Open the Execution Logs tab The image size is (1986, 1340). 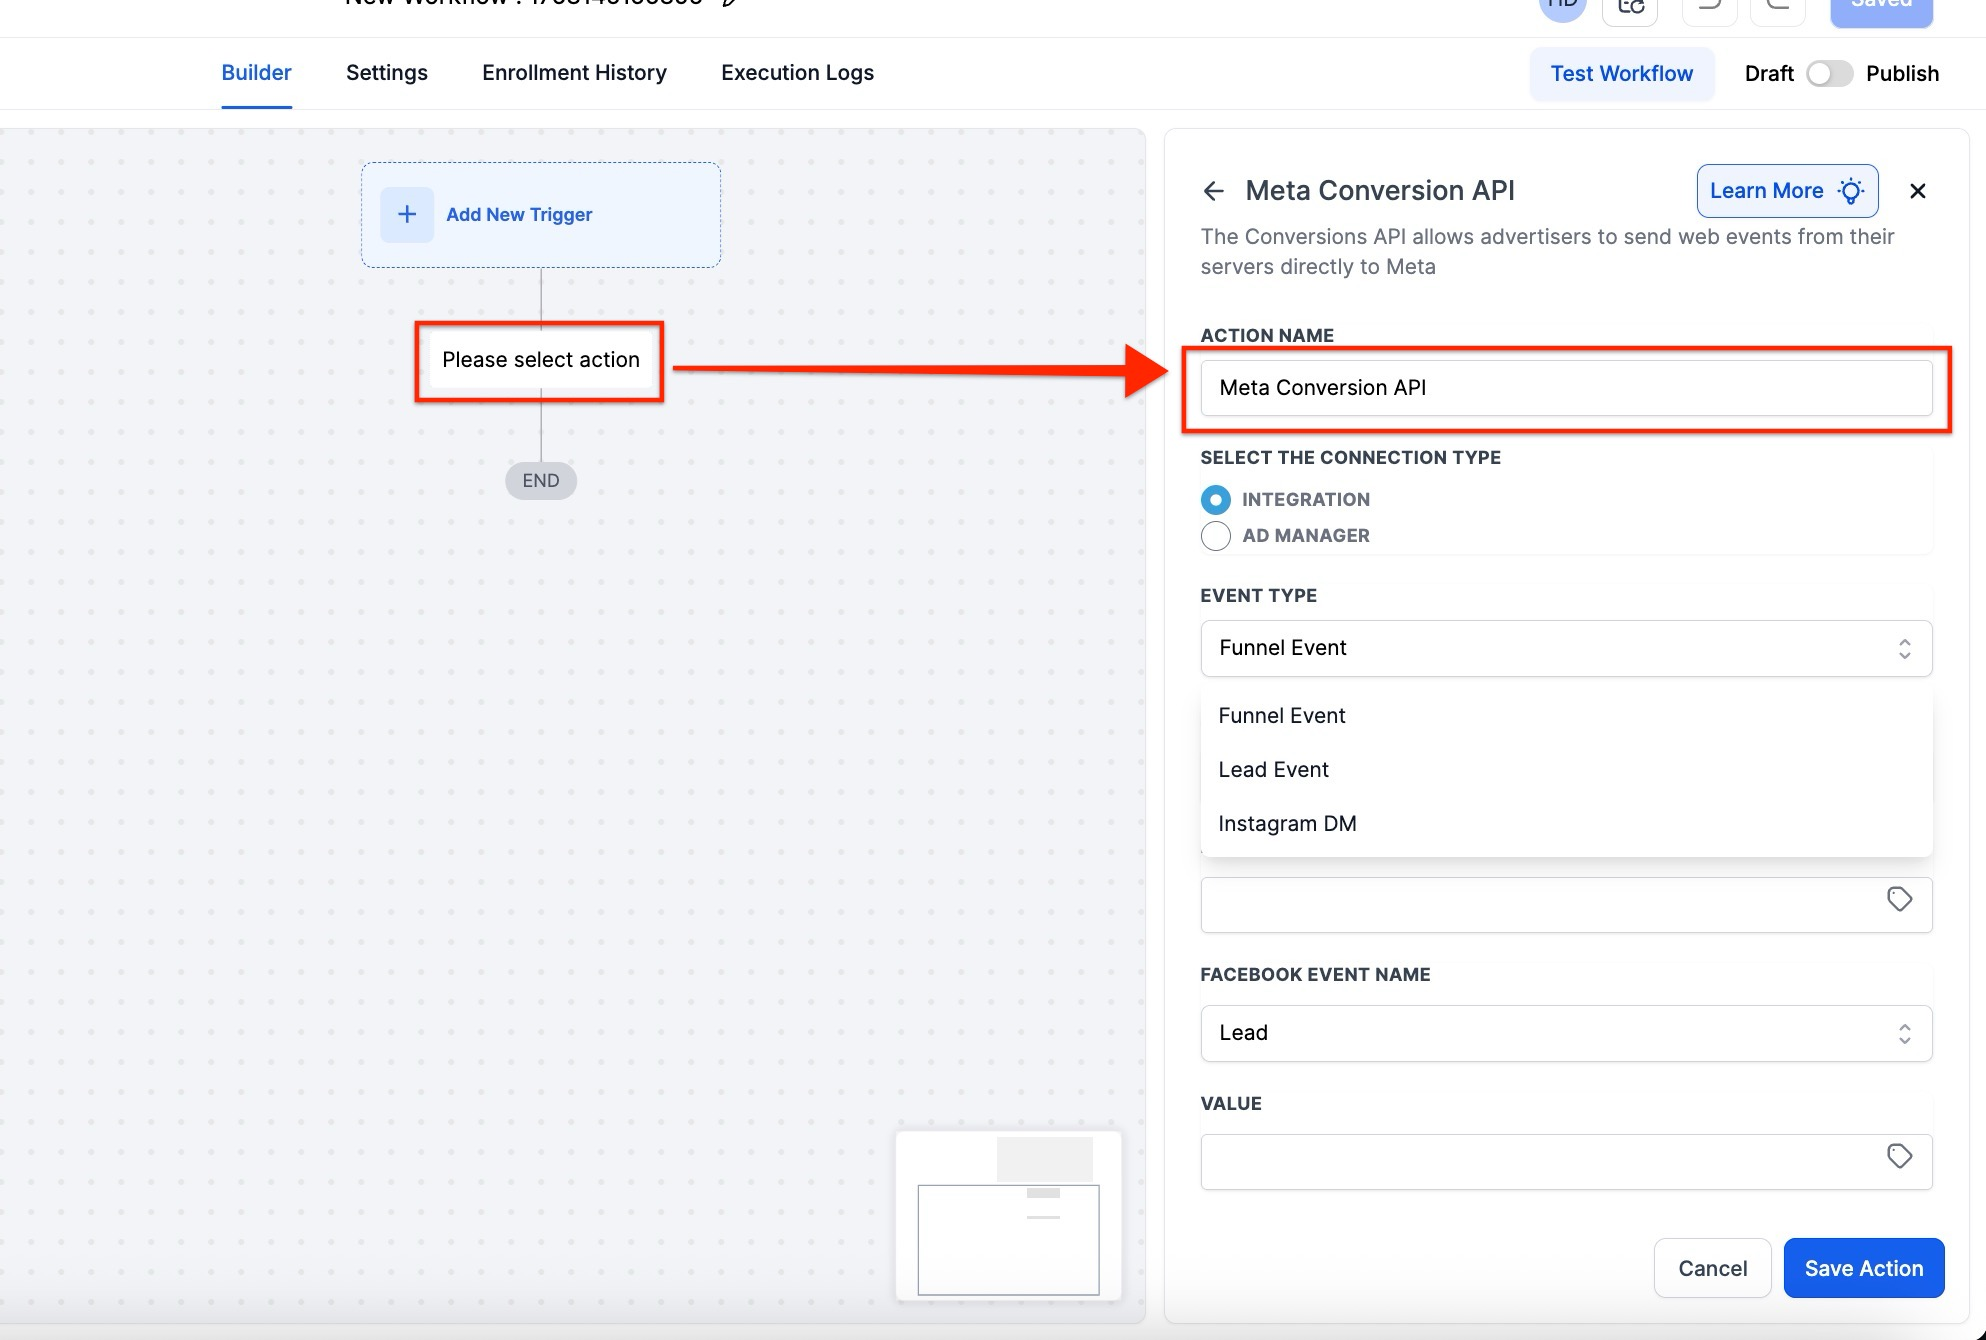point(797,73)
